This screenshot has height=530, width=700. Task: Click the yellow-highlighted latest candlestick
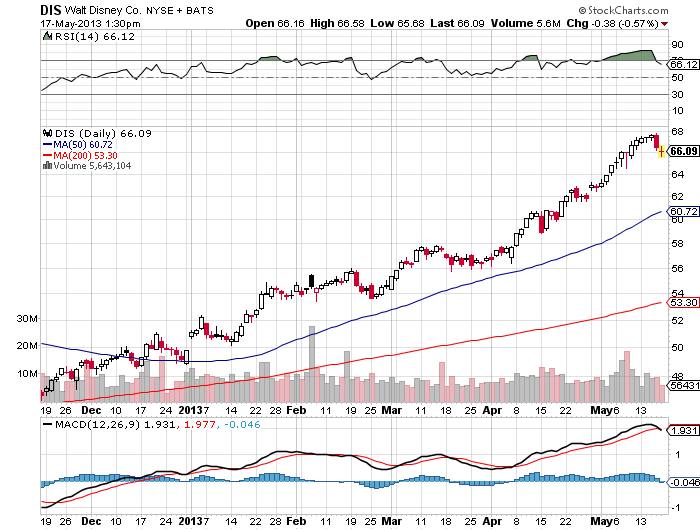point(662,151)
